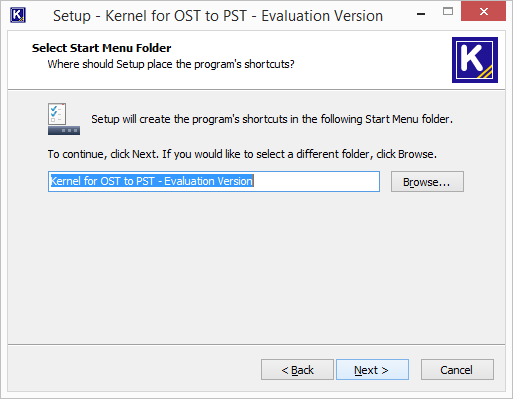Minimize the Setup window
513x399 pixels.
point(421,14)
